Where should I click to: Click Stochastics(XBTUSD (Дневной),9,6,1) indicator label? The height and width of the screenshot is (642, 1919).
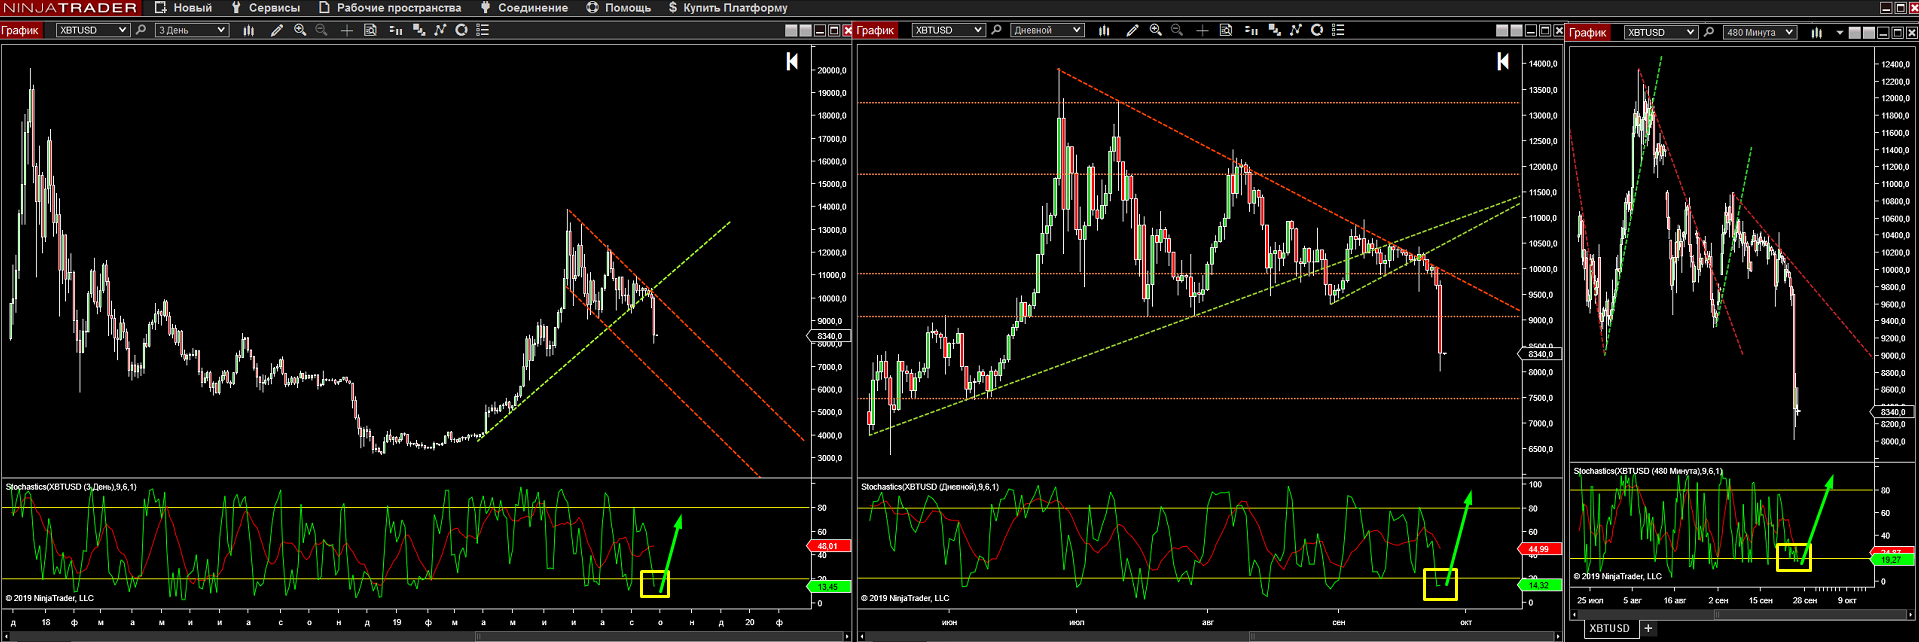point(929,487)
